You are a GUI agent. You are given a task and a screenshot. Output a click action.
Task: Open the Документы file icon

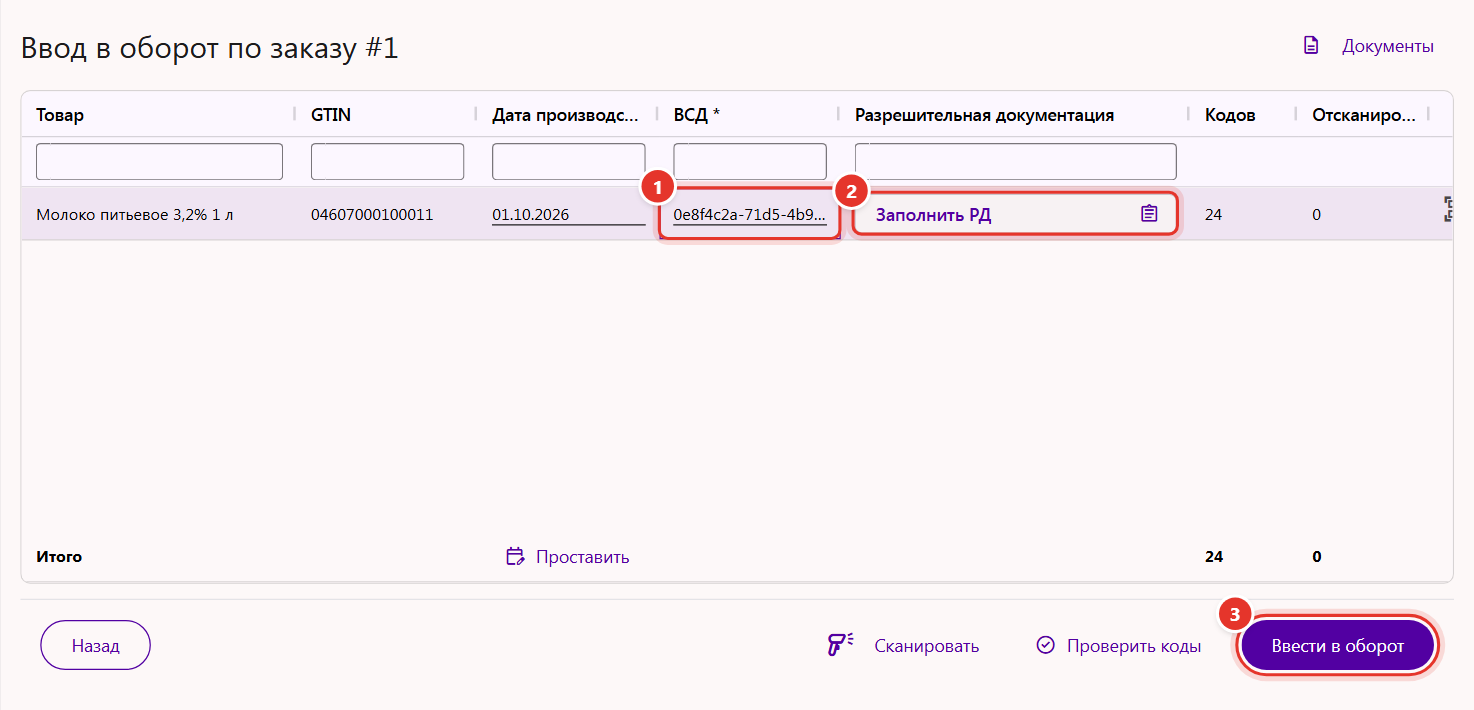pyautogui.click(x=1311, y=46)
